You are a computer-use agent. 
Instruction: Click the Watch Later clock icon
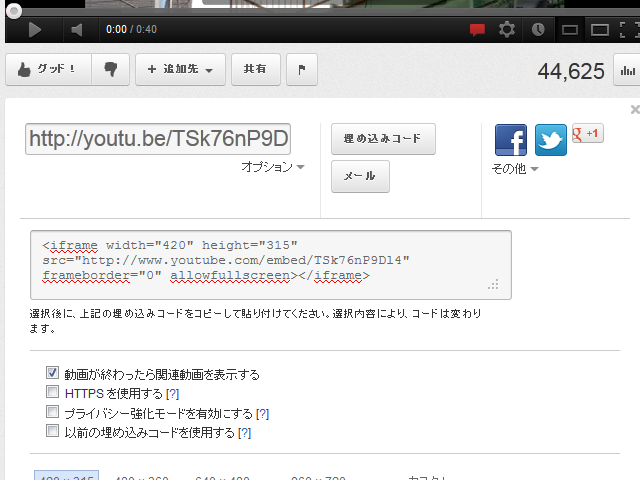pyautogui.click(x=538, y=30)
